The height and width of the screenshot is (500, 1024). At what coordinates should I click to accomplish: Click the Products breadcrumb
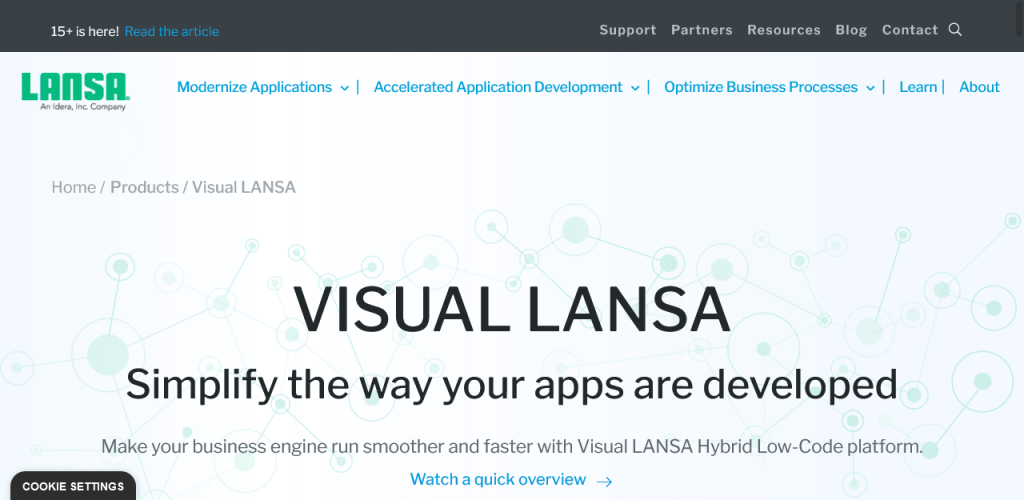click(x=144, y=187)
